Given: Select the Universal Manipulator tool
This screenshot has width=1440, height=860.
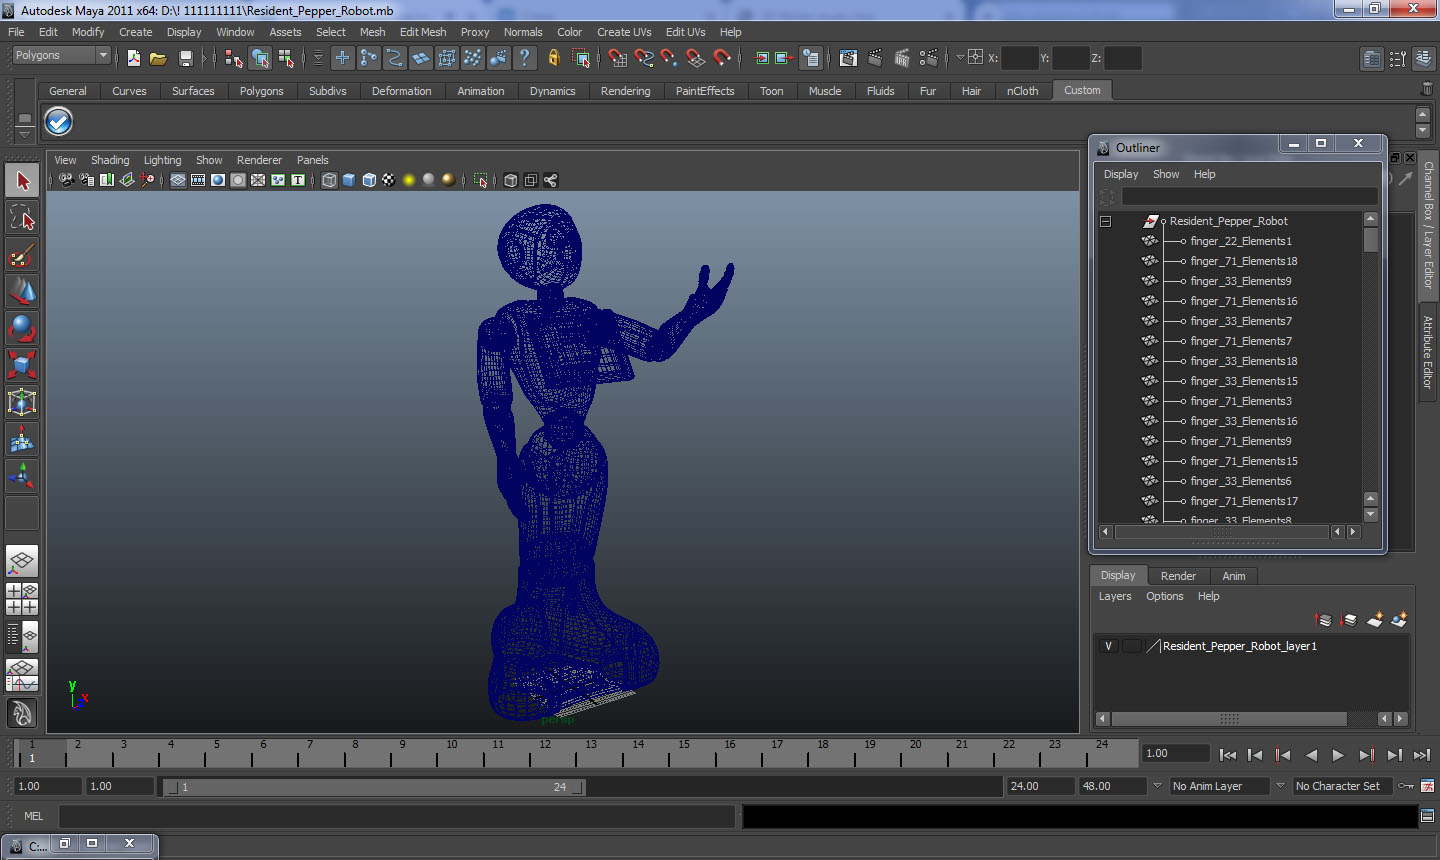Looking at the screenshot, I should tap(22, 402).
